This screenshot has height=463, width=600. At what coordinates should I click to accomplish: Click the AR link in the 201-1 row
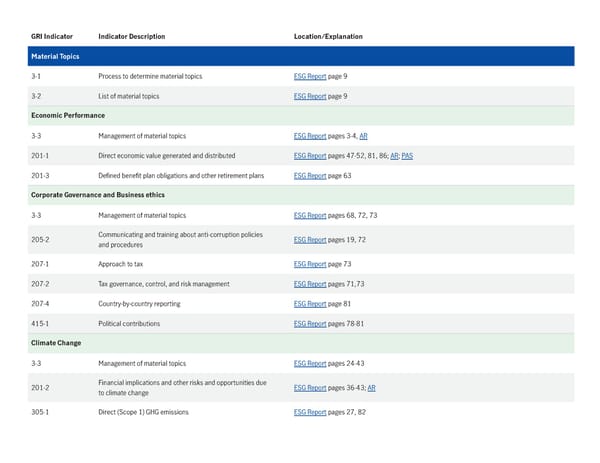pos(394,156)
